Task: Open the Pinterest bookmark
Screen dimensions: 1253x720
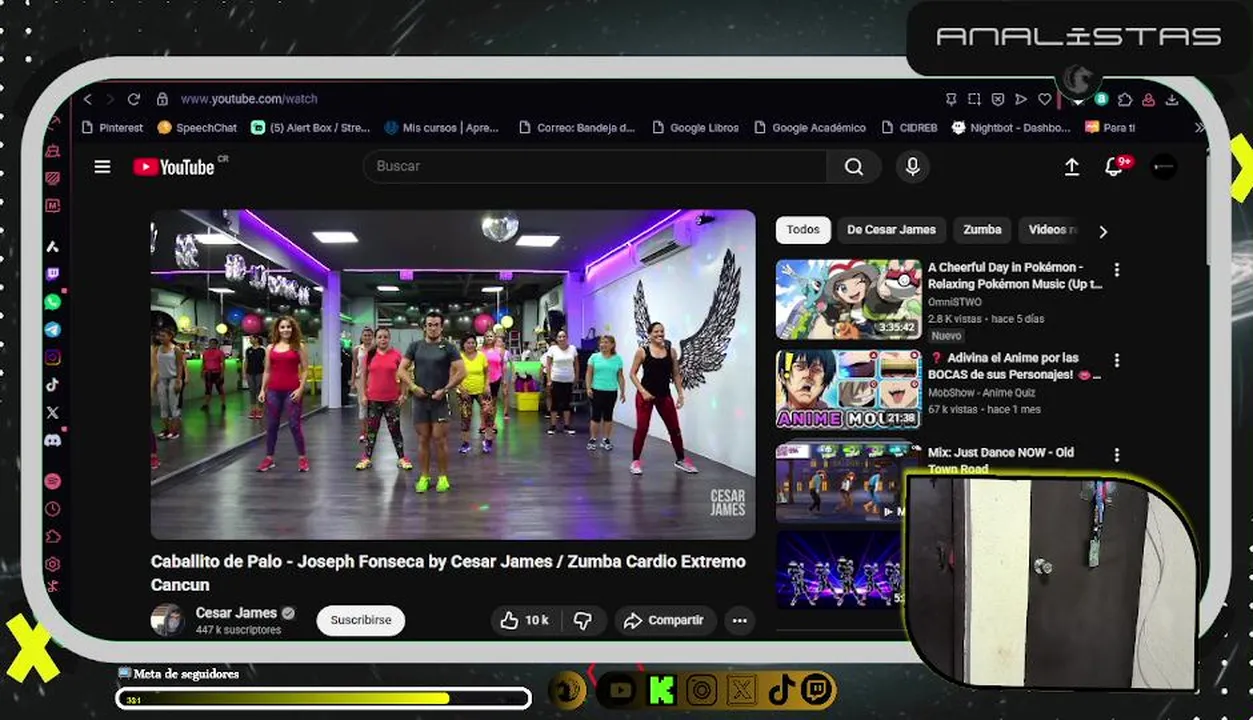Action: point(112,128)
